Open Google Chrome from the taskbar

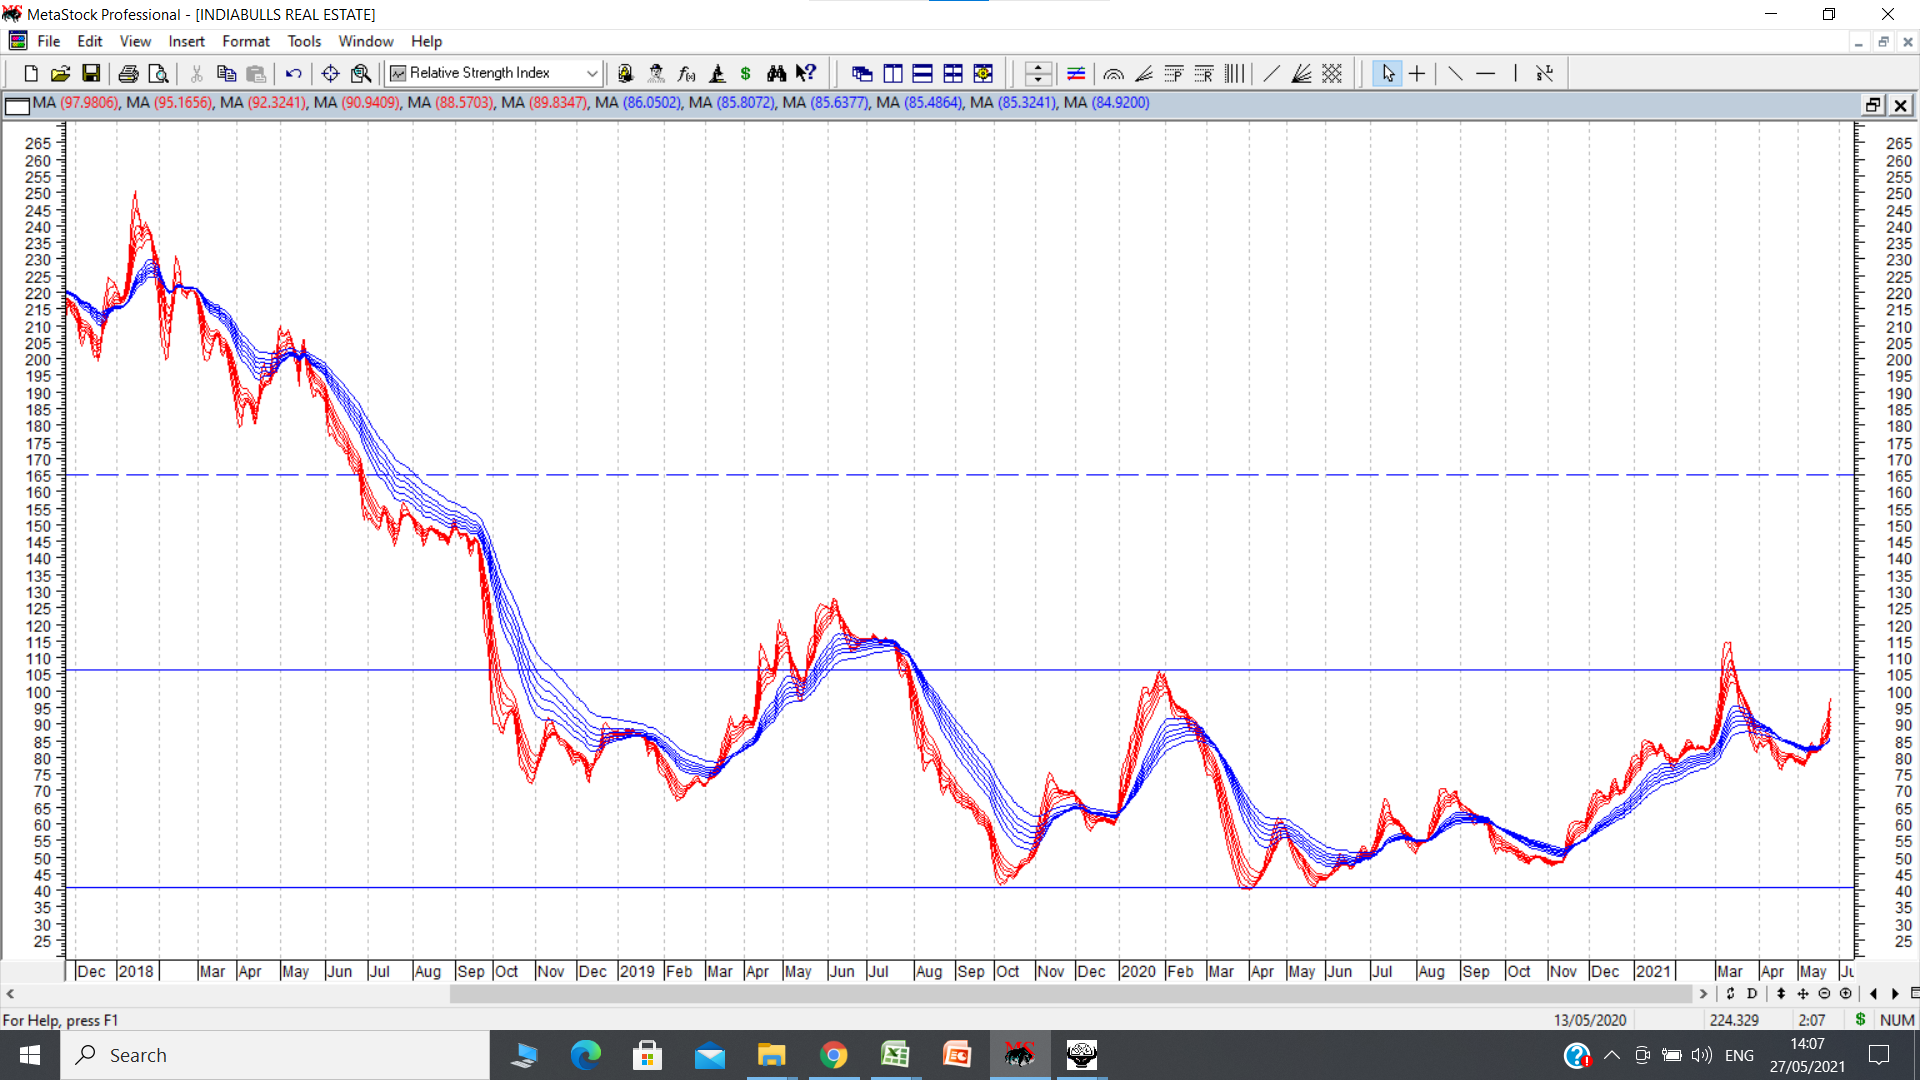833,1055
